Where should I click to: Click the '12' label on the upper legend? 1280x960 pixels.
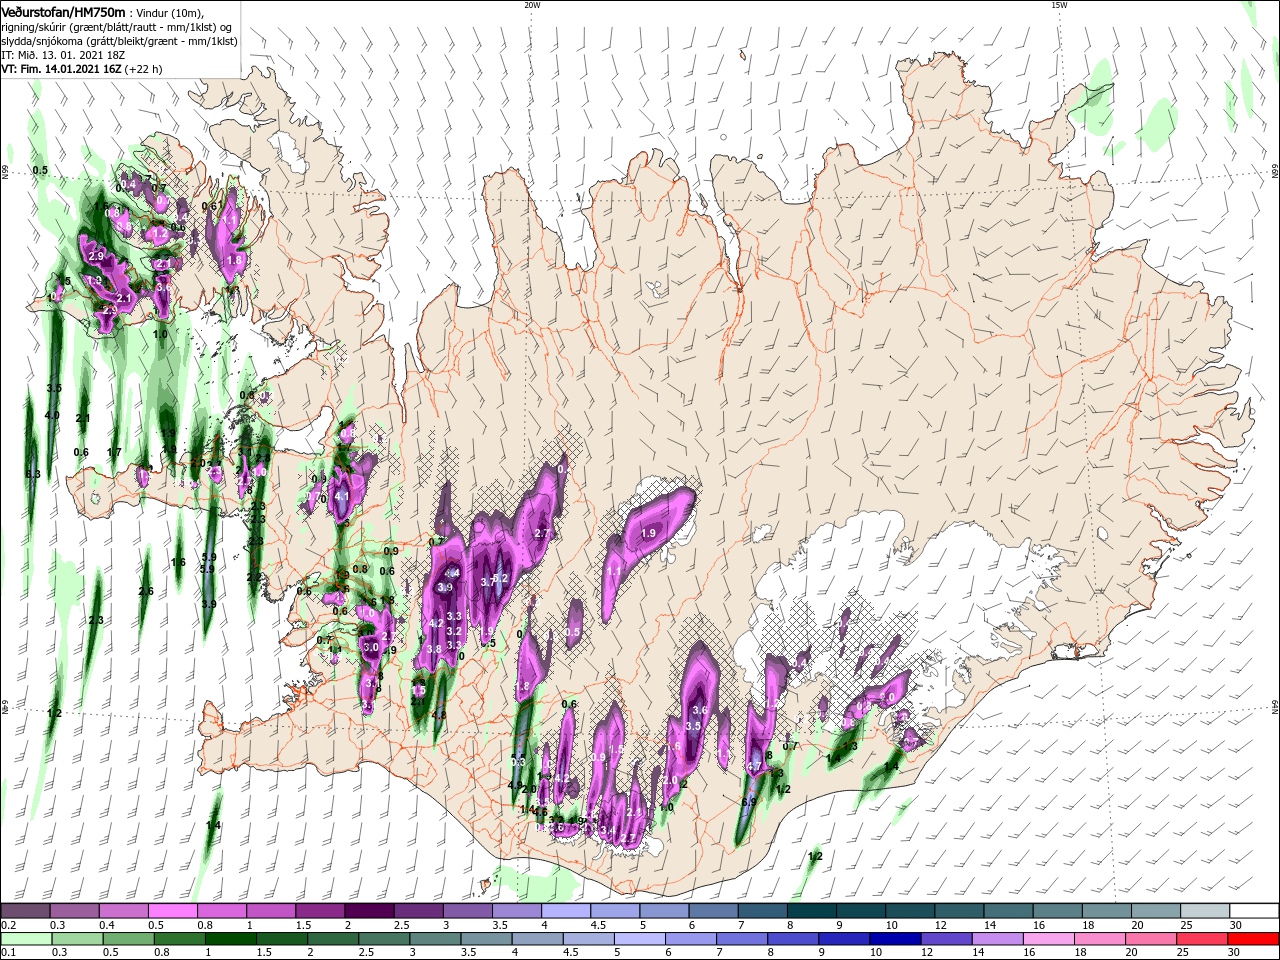pos(941,925)
